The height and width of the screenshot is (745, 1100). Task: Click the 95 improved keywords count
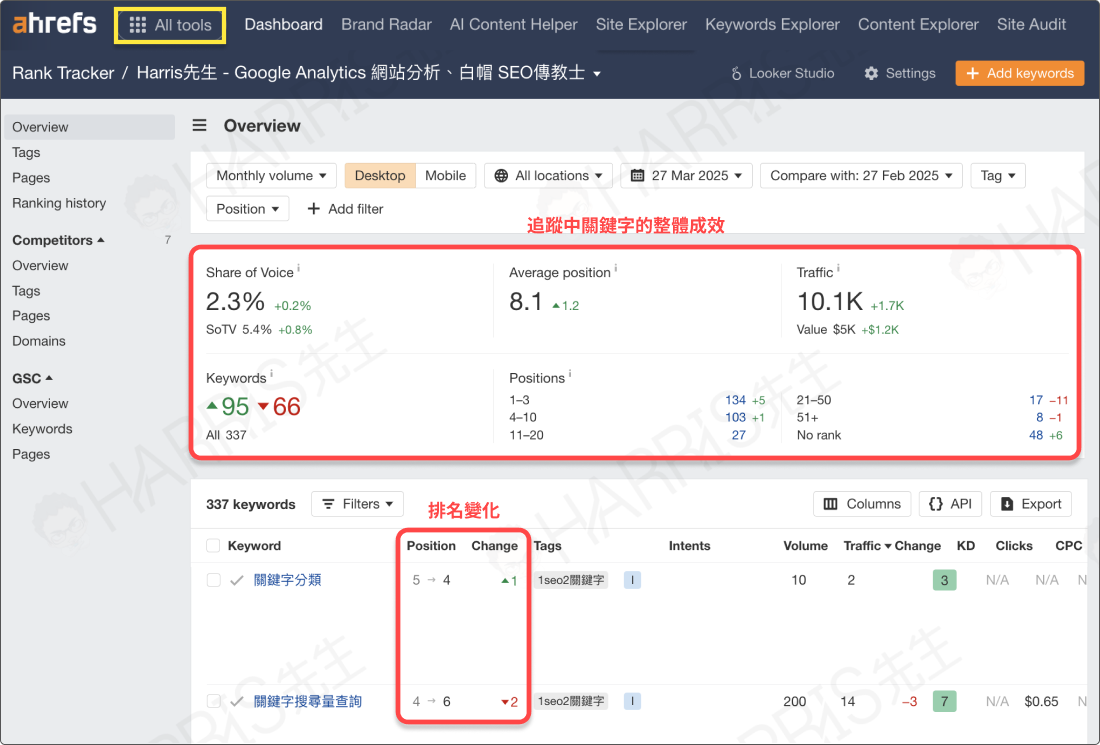click(x=228, y=406)
